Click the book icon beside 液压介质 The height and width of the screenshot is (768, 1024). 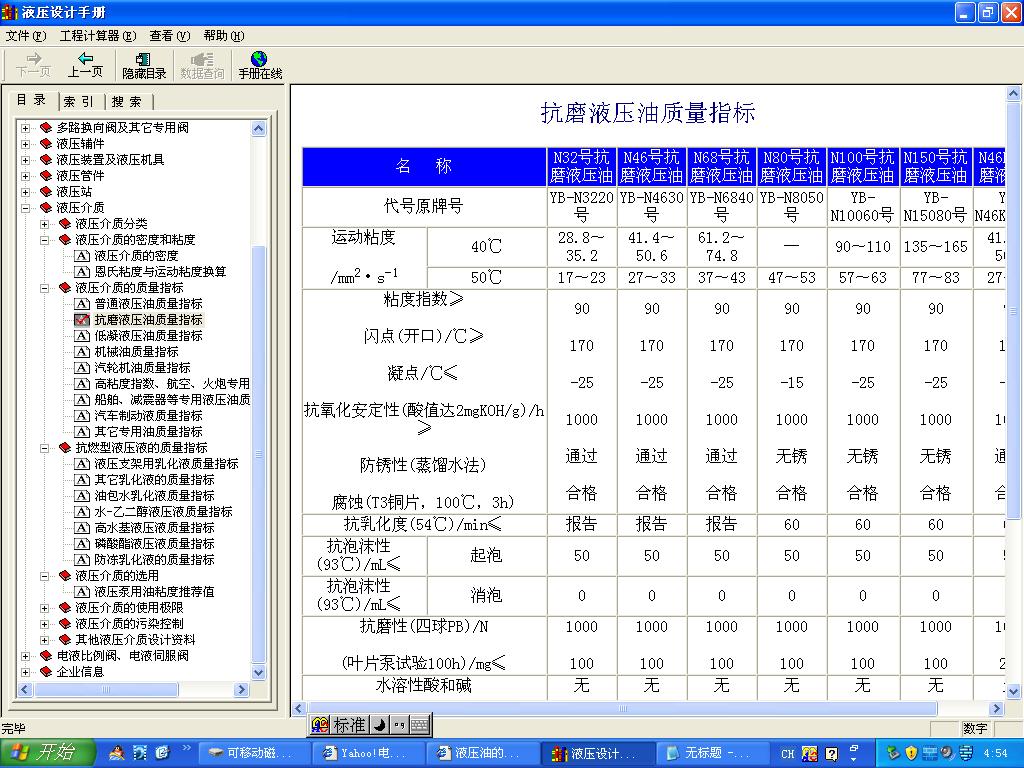46,208
